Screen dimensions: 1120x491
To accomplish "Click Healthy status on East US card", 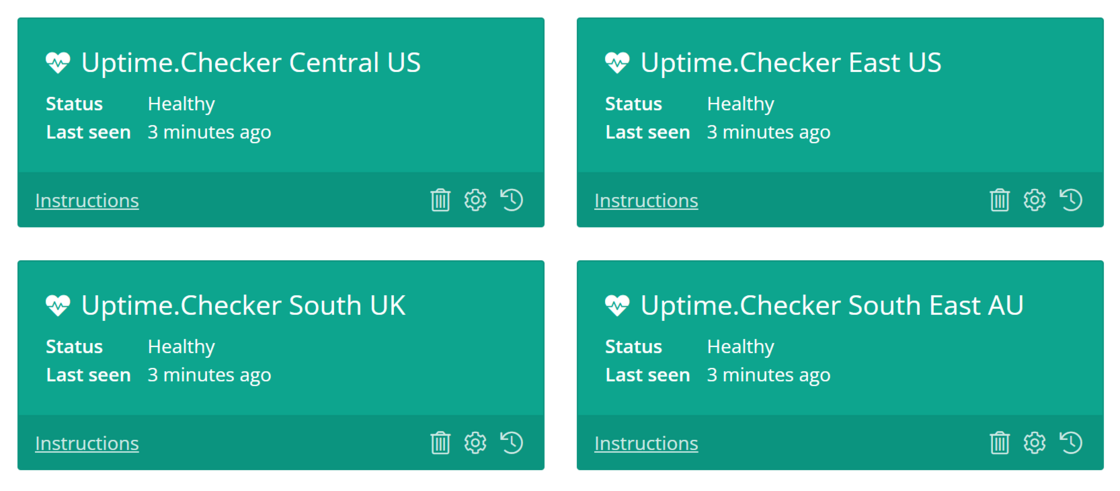I will [741, 104].
